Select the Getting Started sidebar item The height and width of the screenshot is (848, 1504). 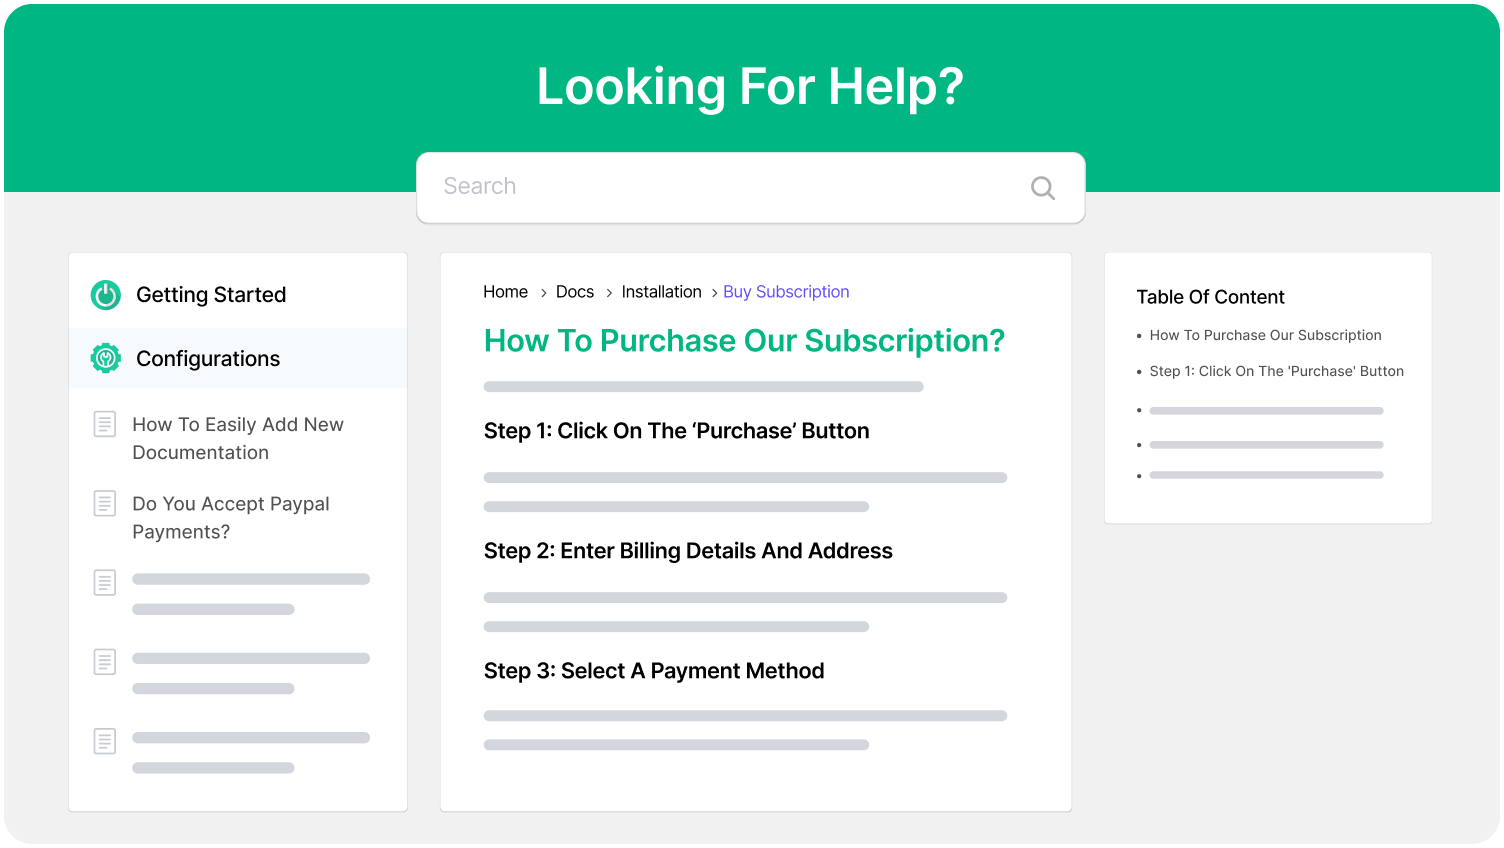tap(210, 294)
